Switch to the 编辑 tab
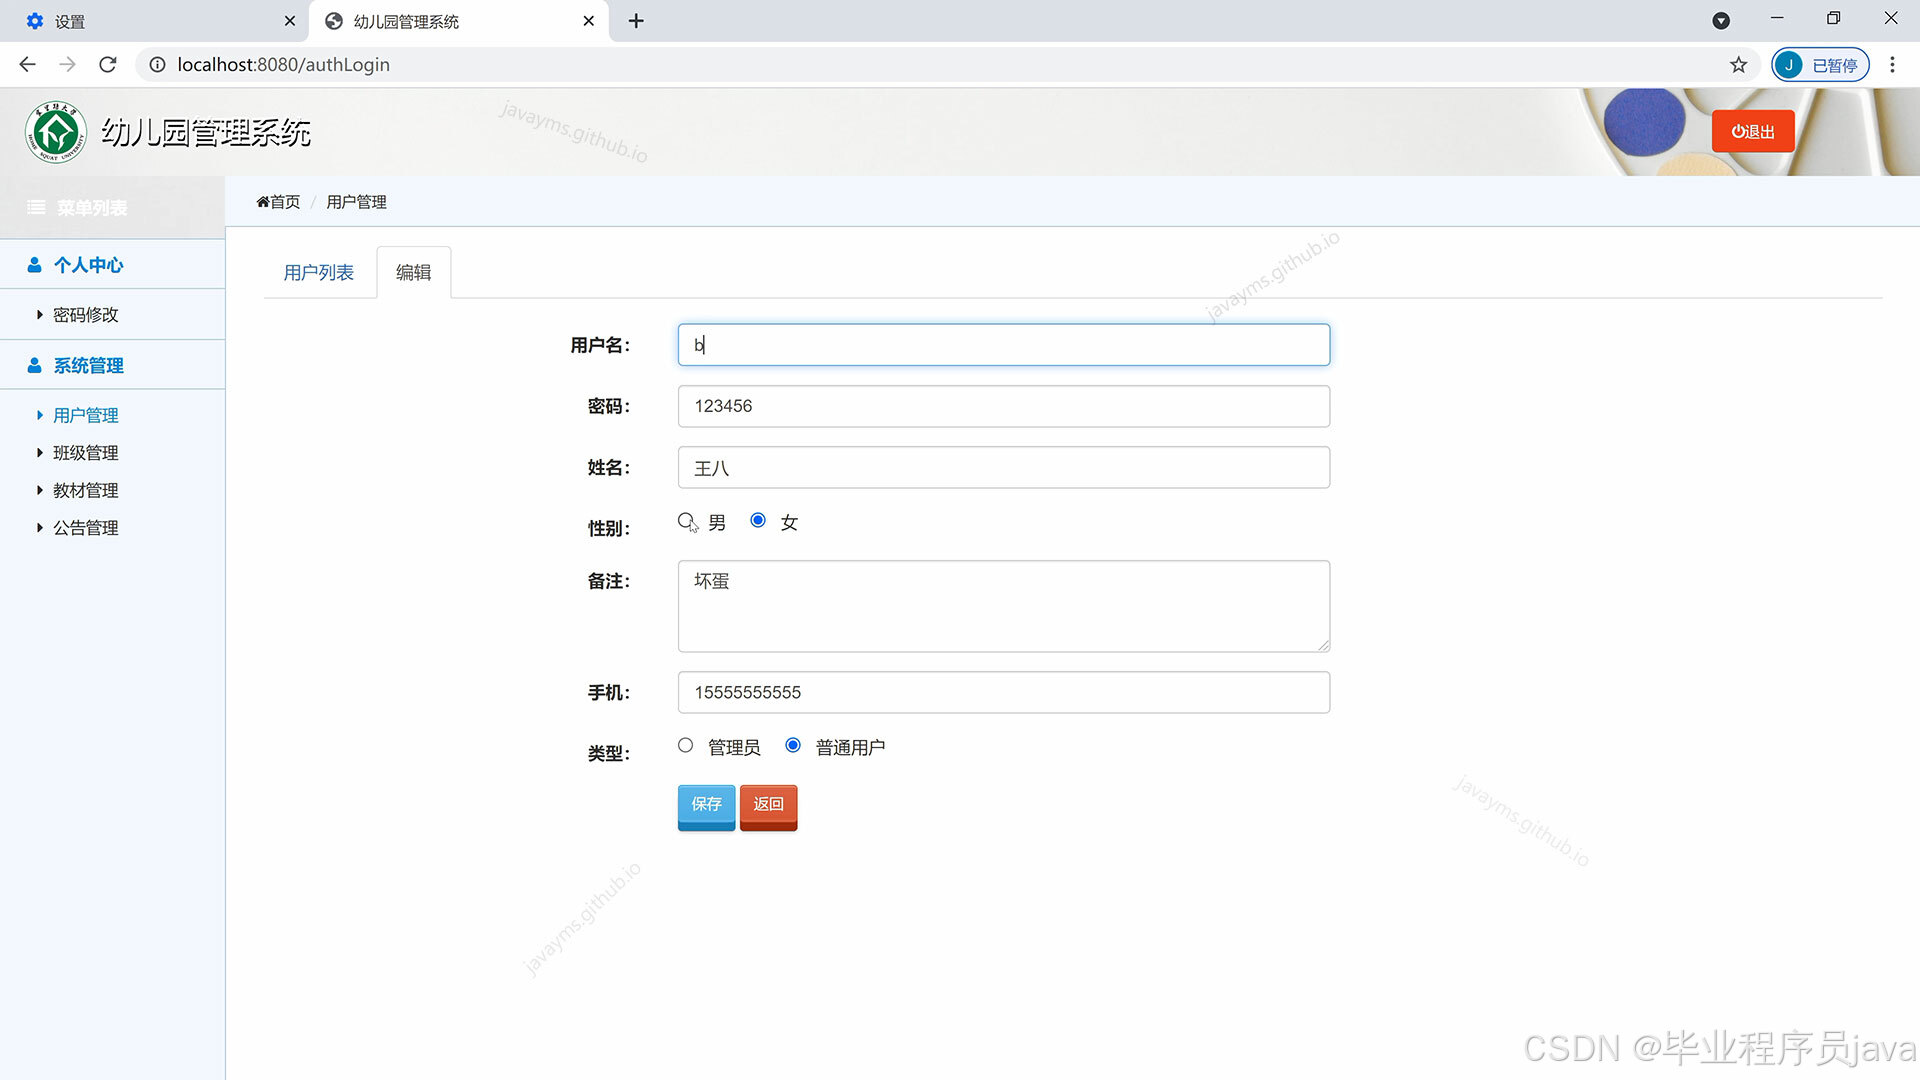The image size is (1920, 1080). click(414, 273)
